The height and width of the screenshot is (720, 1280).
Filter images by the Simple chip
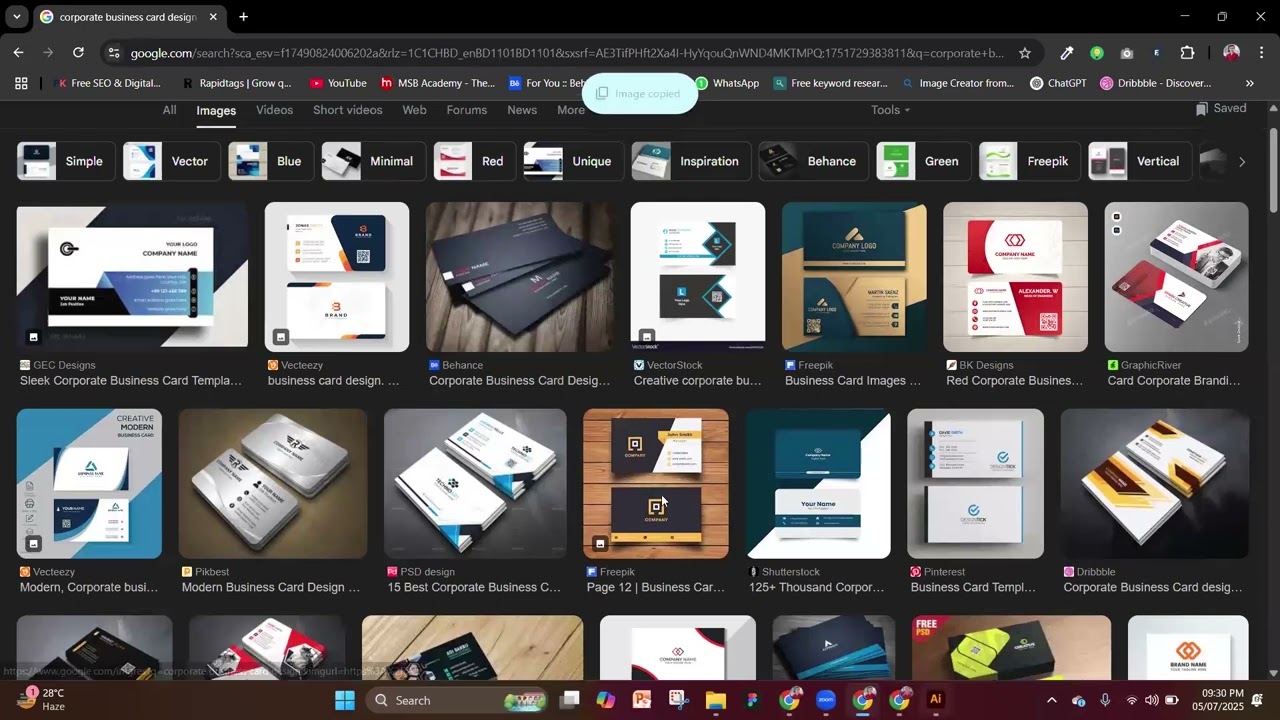(x=66, y=161)
